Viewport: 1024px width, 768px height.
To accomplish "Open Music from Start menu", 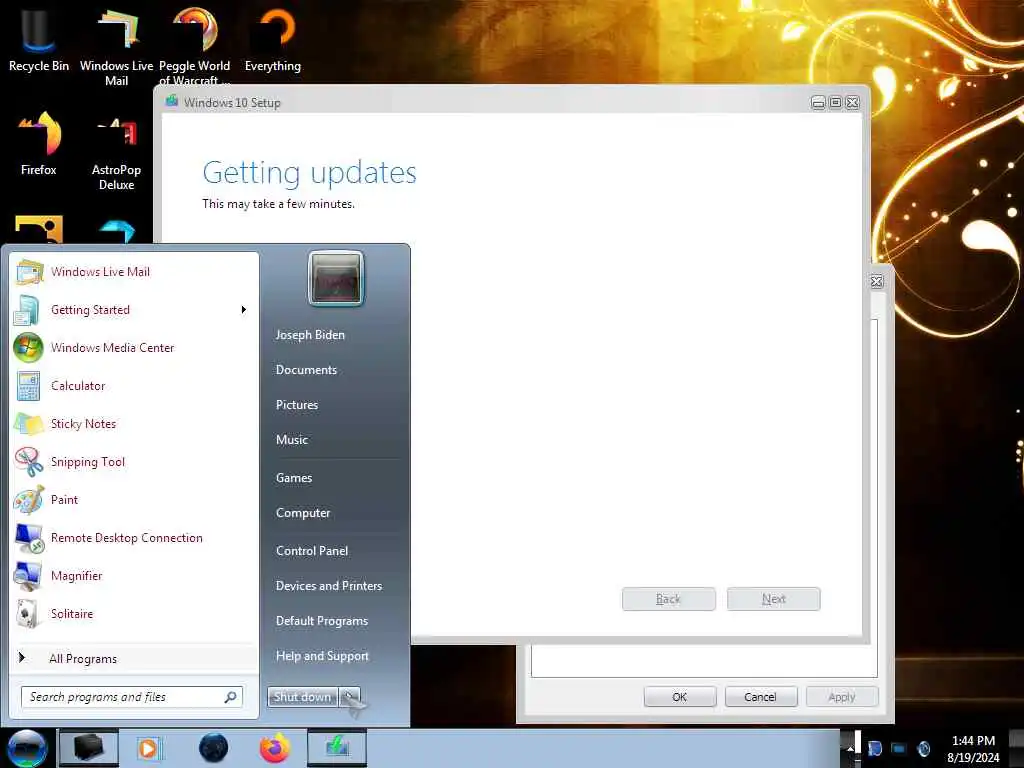I will 292,440.
